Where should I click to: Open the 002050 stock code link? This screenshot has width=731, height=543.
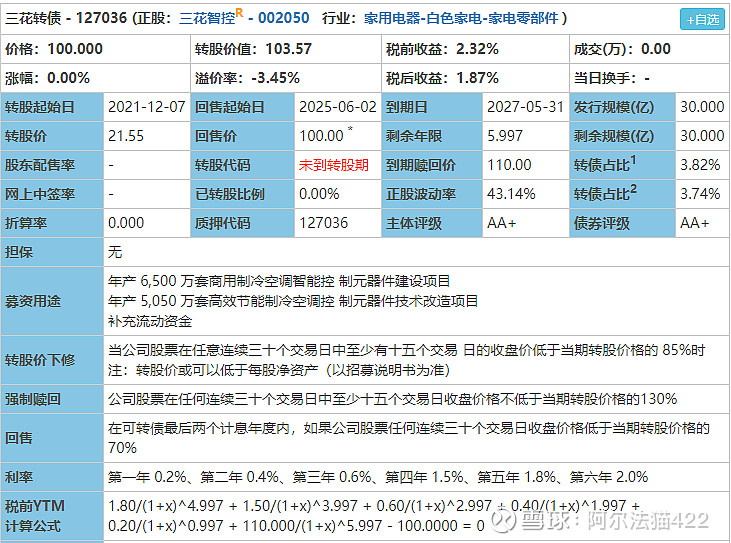pyautogui.click(x=283, y=18)
